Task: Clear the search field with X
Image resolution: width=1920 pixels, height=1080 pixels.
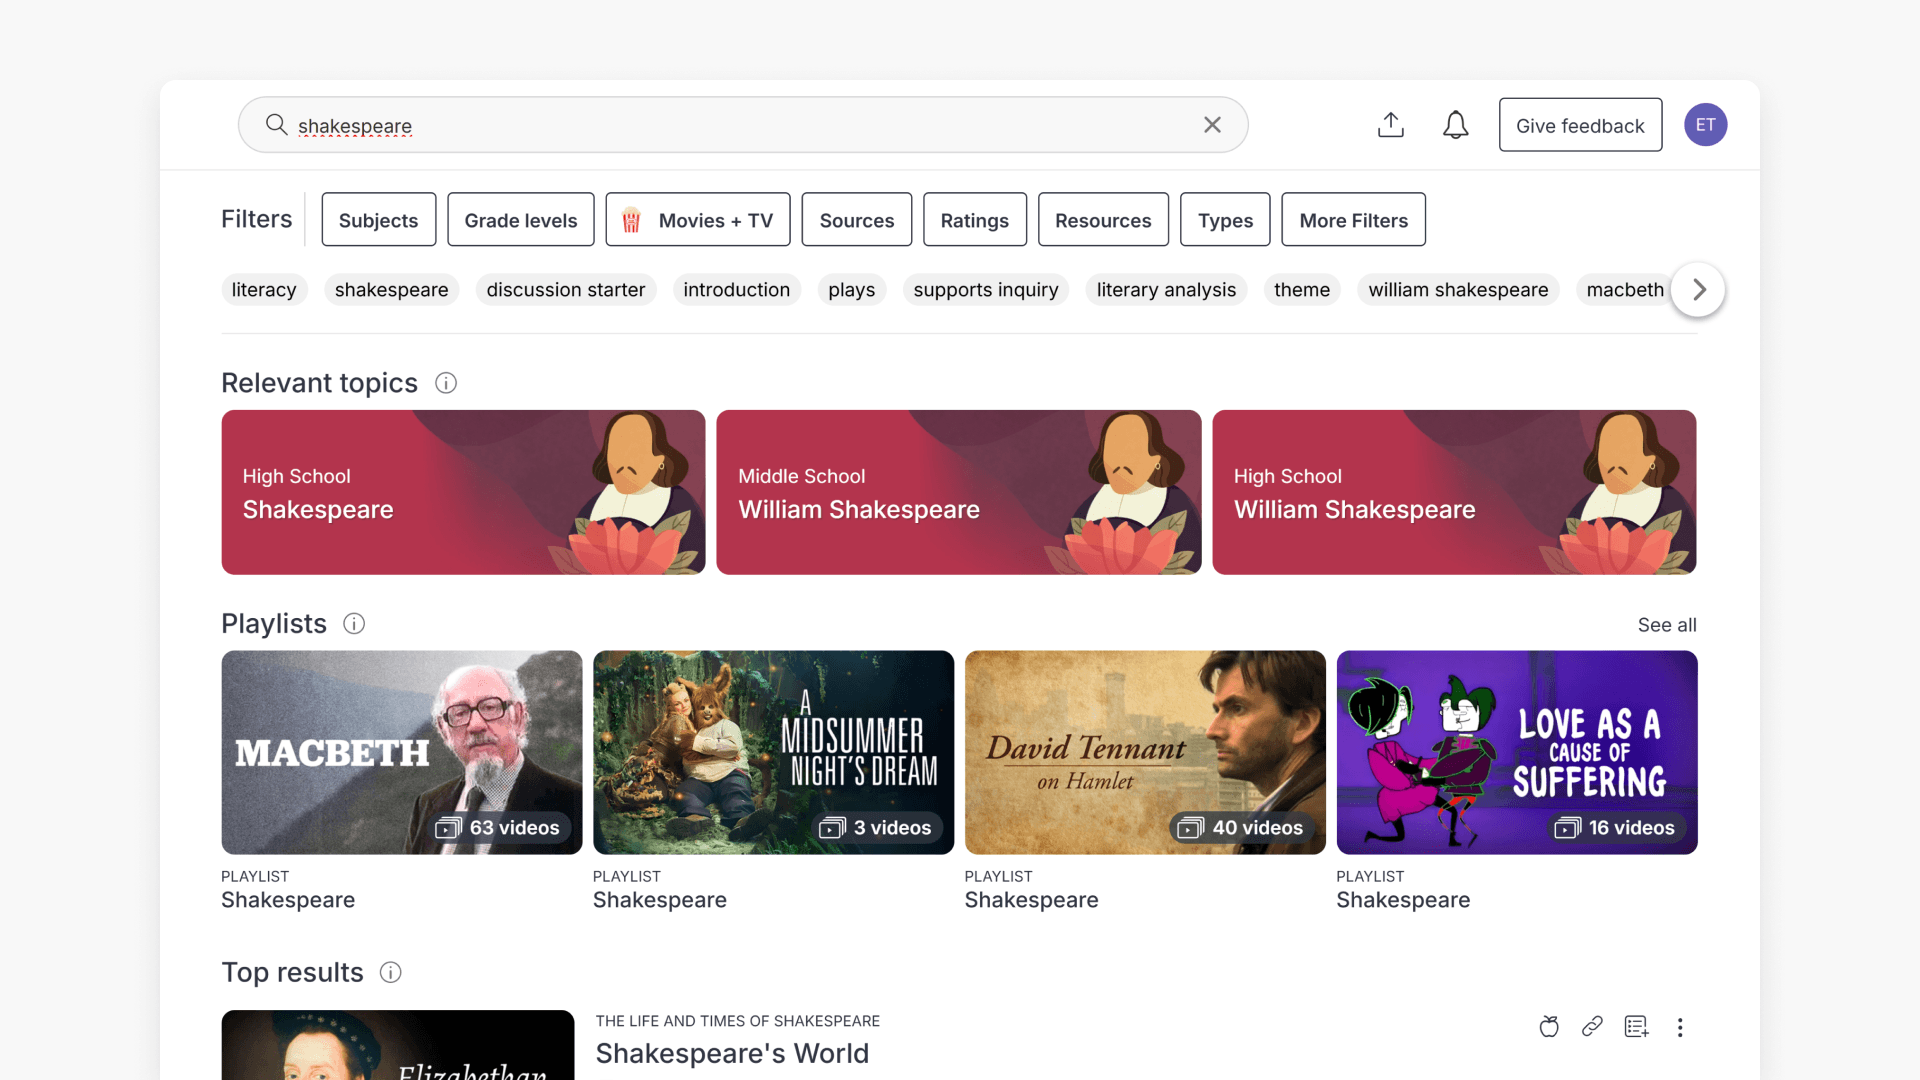Action: pos(1212,125)
